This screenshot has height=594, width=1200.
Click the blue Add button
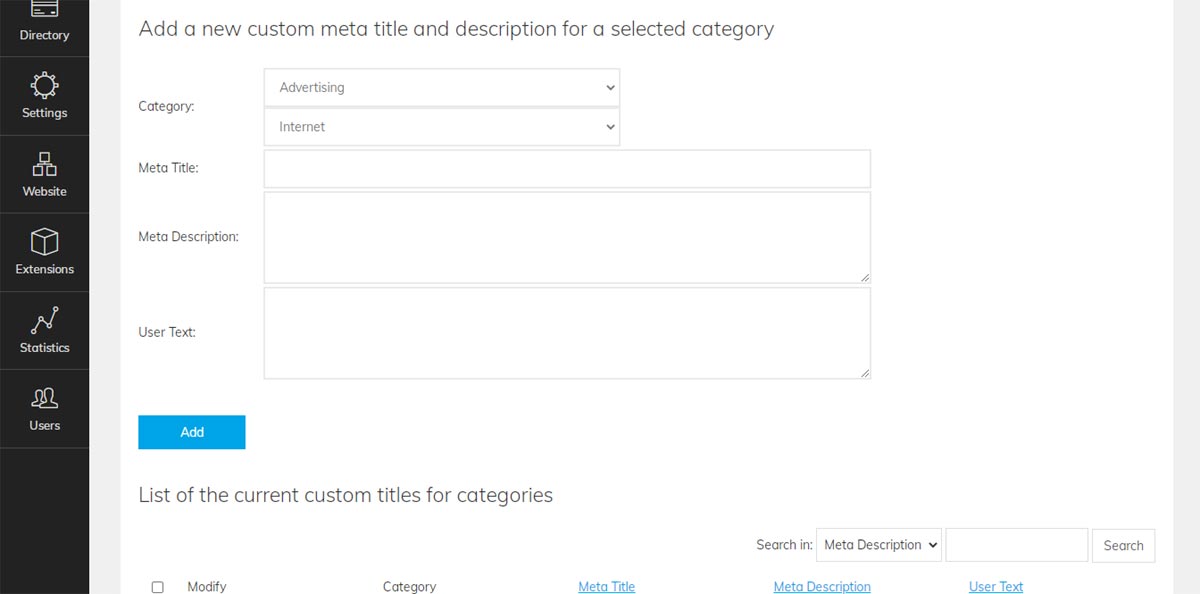click(x=192, y=432)
